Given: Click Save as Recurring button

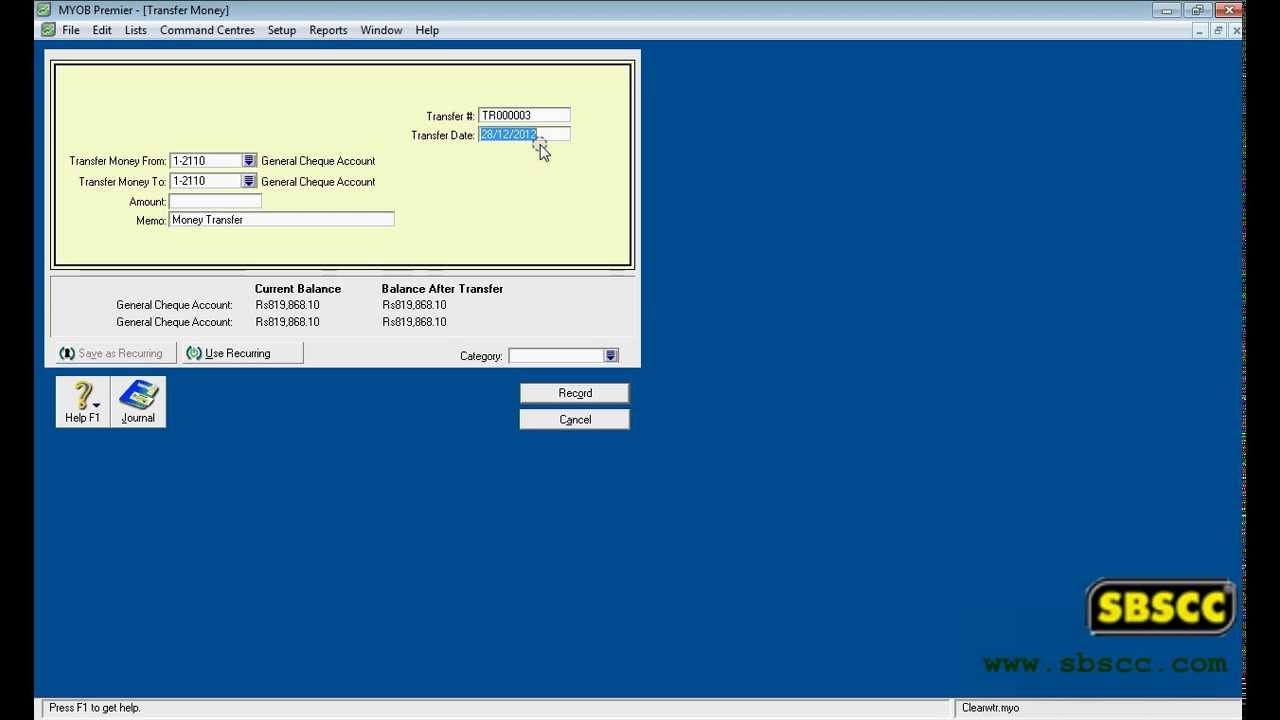Looking at the screenshot, I should [x=115, y=353].
